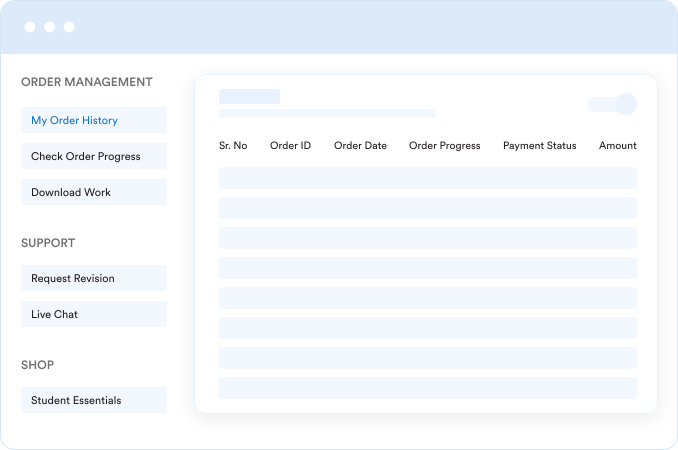Click the rightmost of the three title bar dots

(69, 27)
